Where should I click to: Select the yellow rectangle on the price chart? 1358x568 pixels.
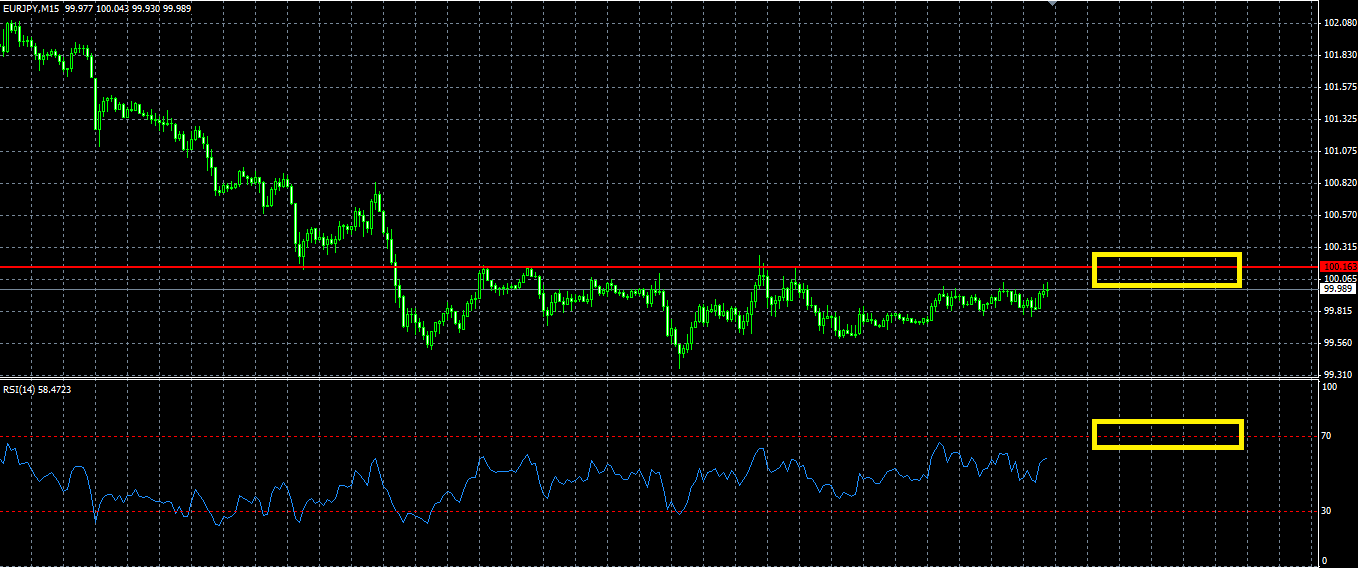pyautogui.click(x=1167, y=270)
